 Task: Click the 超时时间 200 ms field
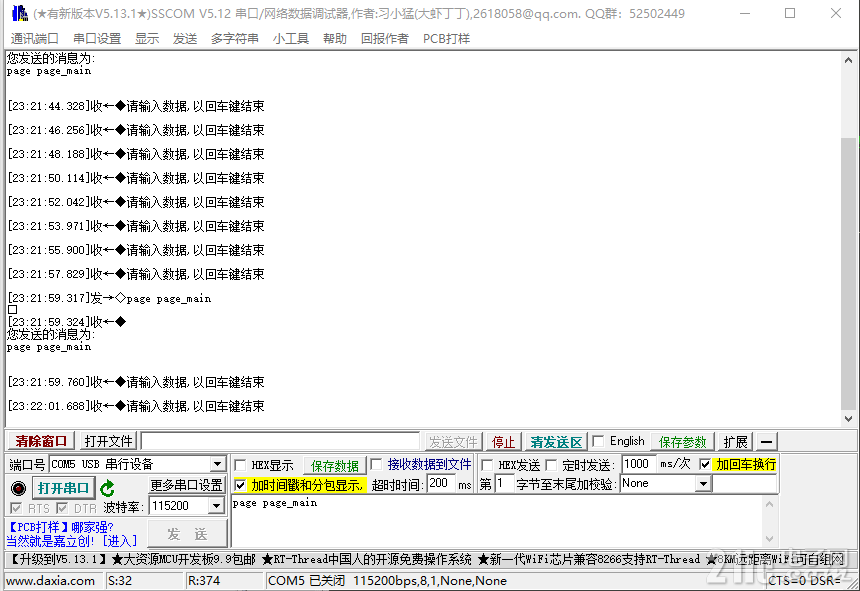pyautogui.click(x=441, y=484)
